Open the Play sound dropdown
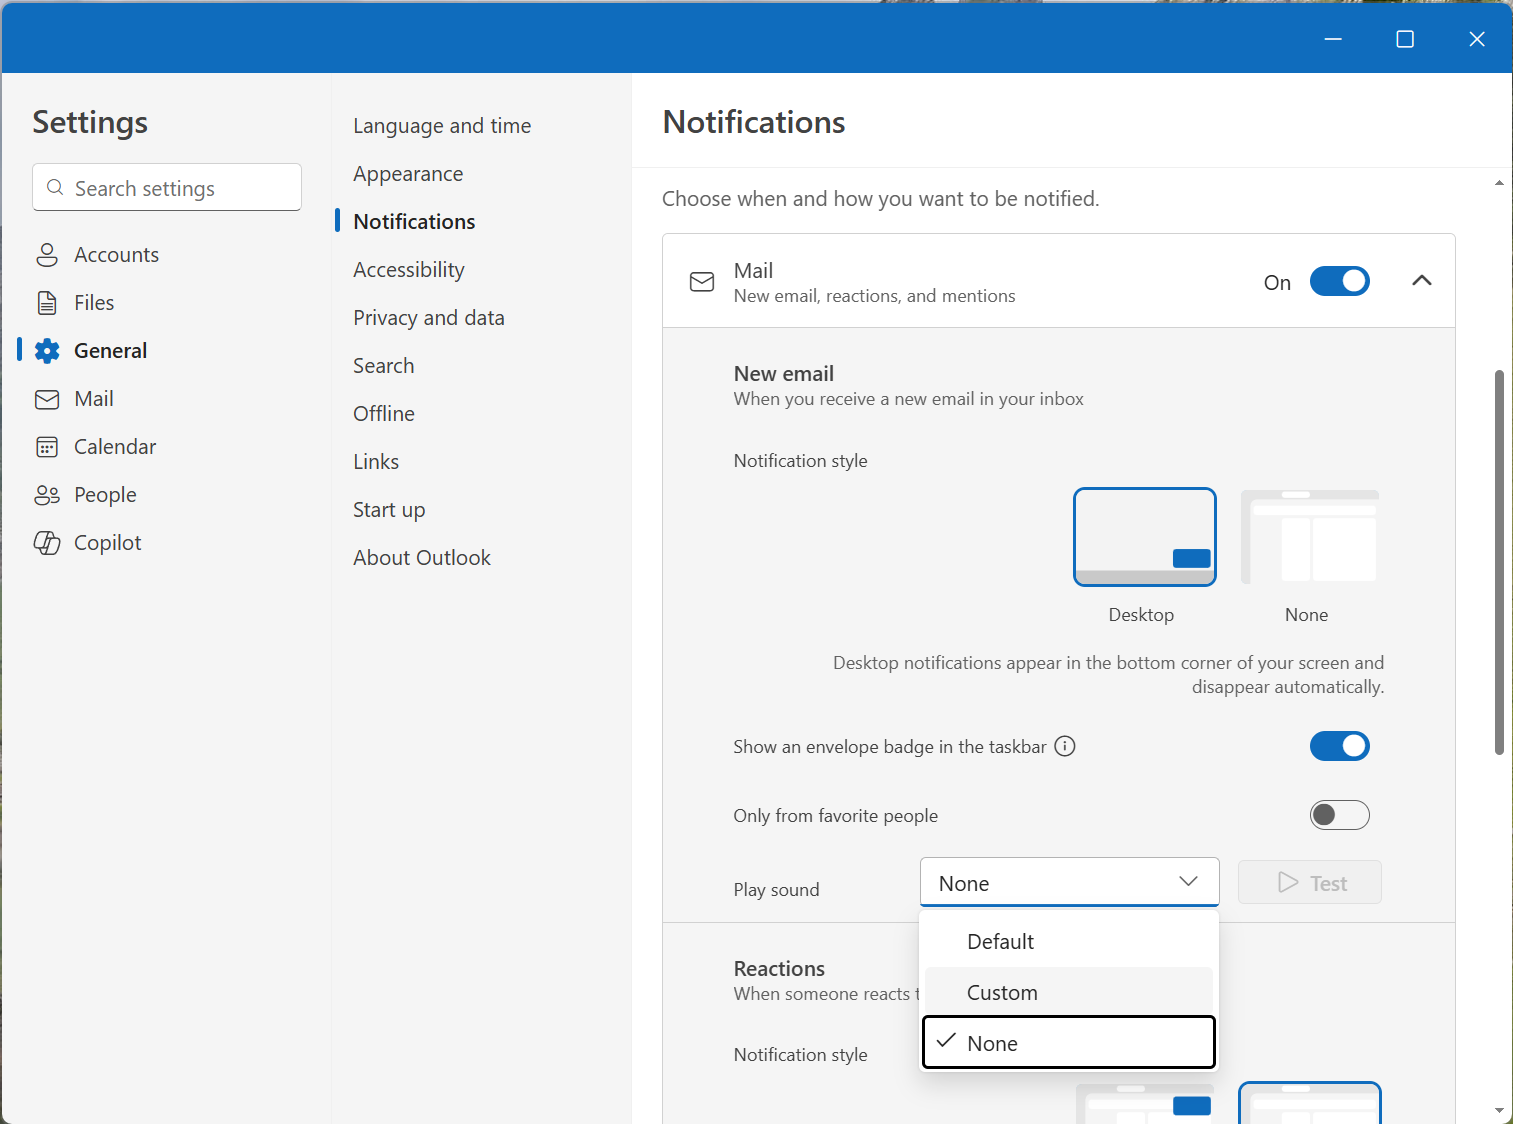Screen dimensions: 1513x1124 pos(1069,882)
